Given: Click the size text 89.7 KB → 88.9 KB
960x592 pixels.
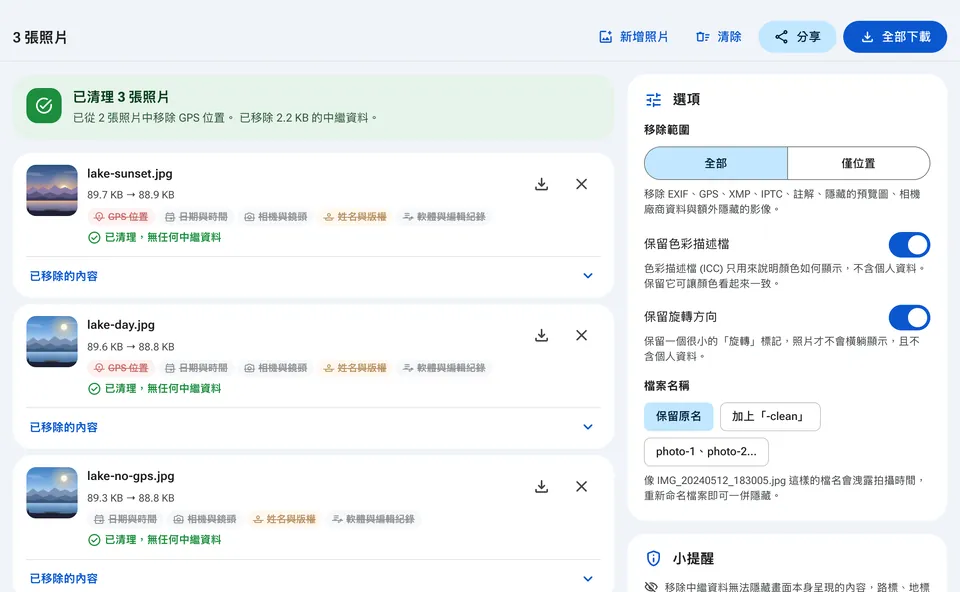Looking at the screenshot, I should [130, 195].
